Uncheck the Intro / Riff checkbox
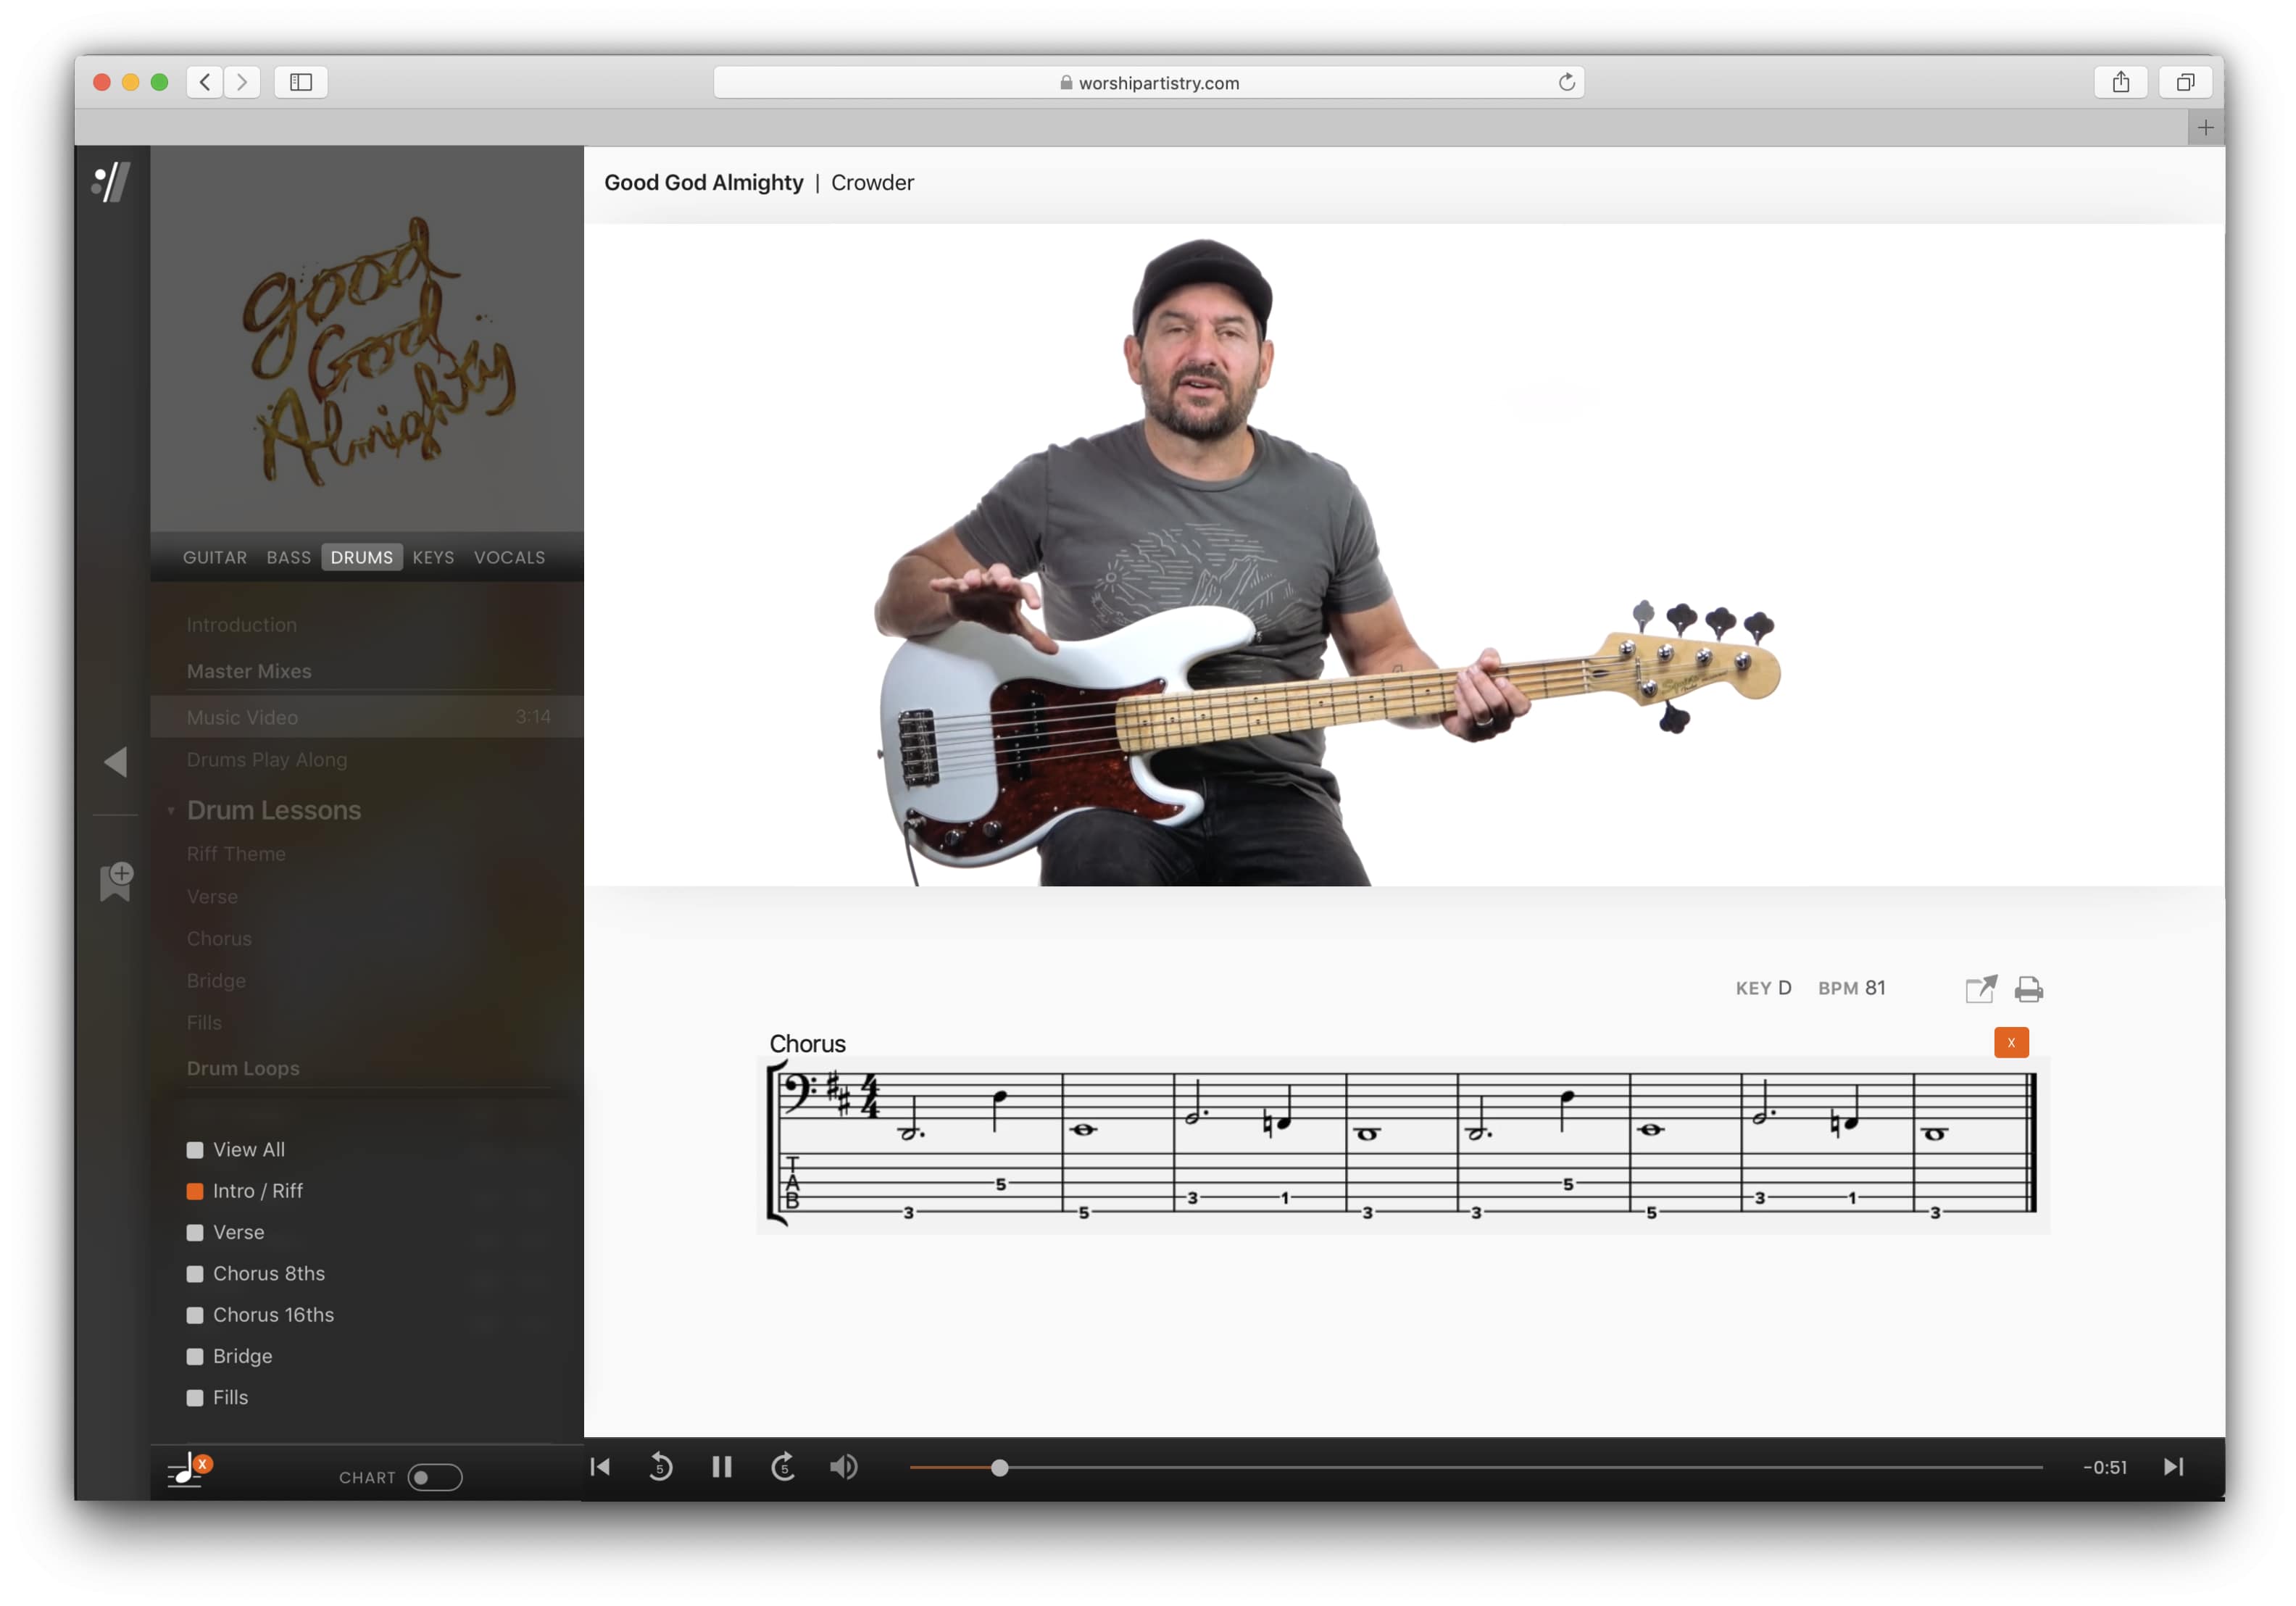The width and height of the screenshot is (2296, 1606). pos(195,1191)
